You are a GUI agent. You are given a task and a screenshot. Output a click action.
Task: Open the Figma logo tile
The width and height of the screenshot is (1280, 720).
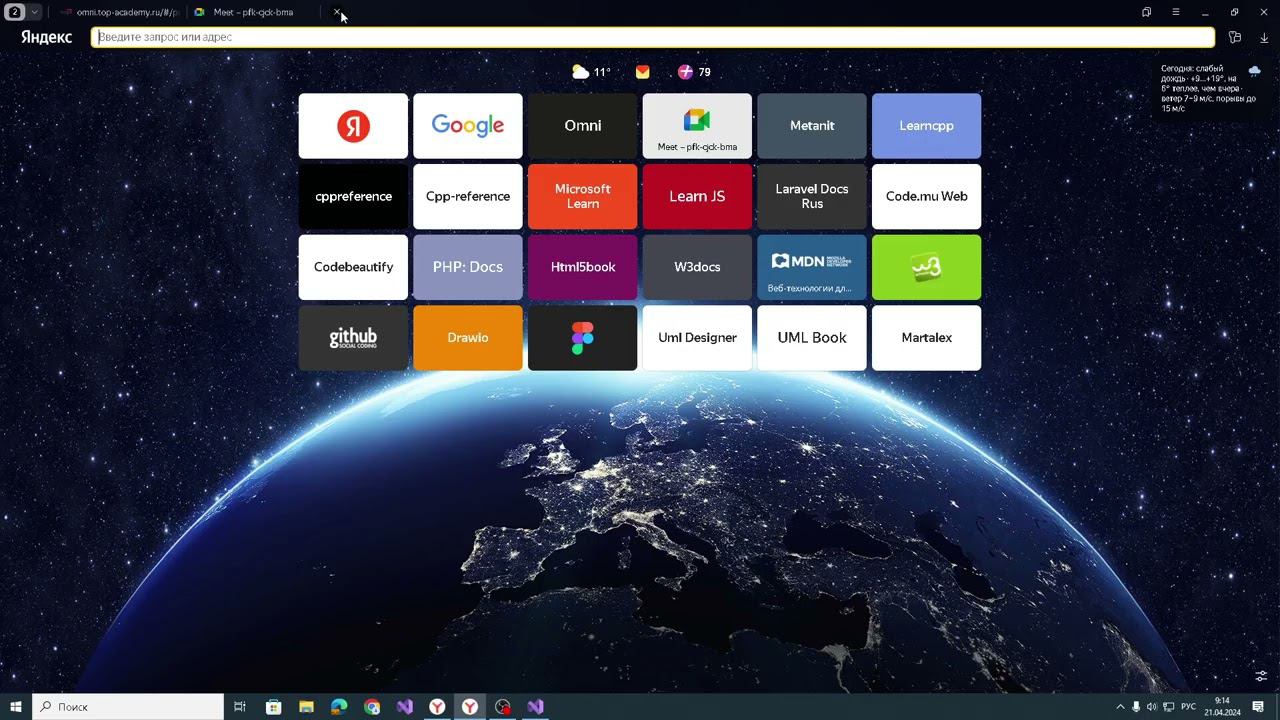pyautogui.click(x=583, y=338)
